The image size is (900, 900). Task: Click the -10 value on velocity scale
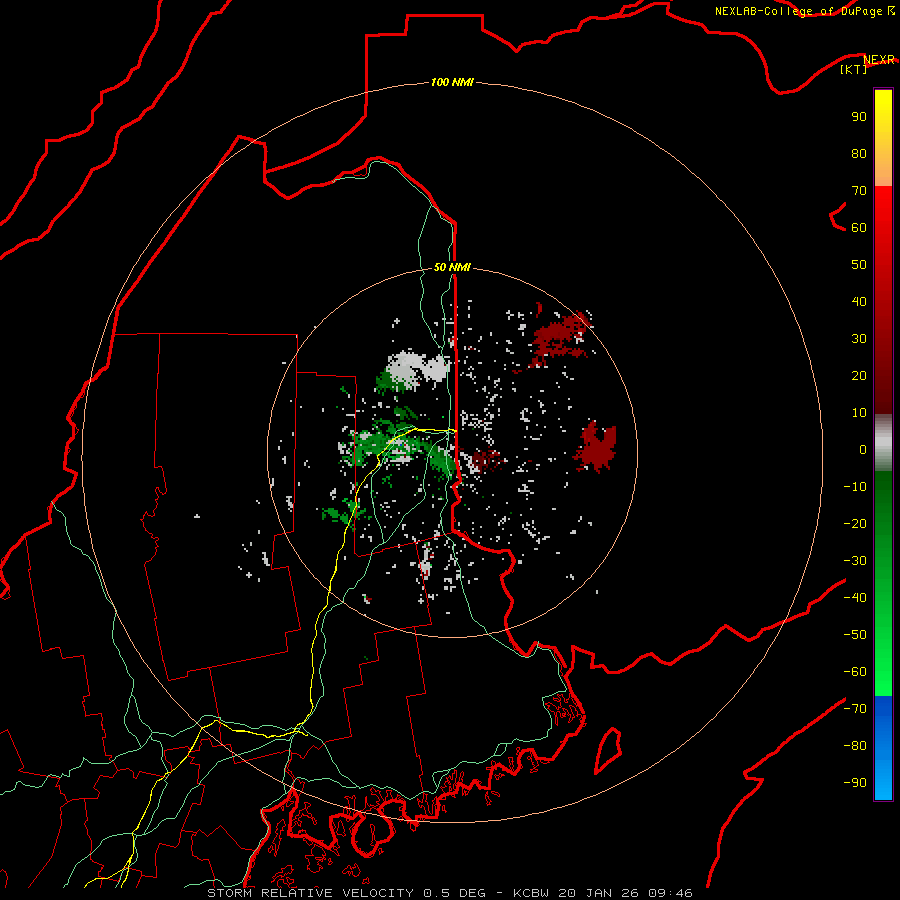855,487
